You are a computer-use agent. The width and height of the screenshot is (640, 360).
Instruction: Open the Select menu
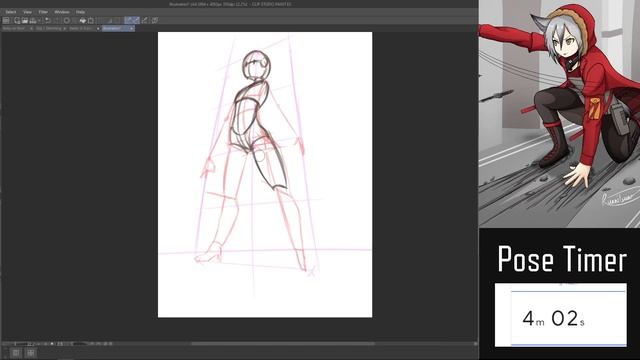[x=11, y=12]
